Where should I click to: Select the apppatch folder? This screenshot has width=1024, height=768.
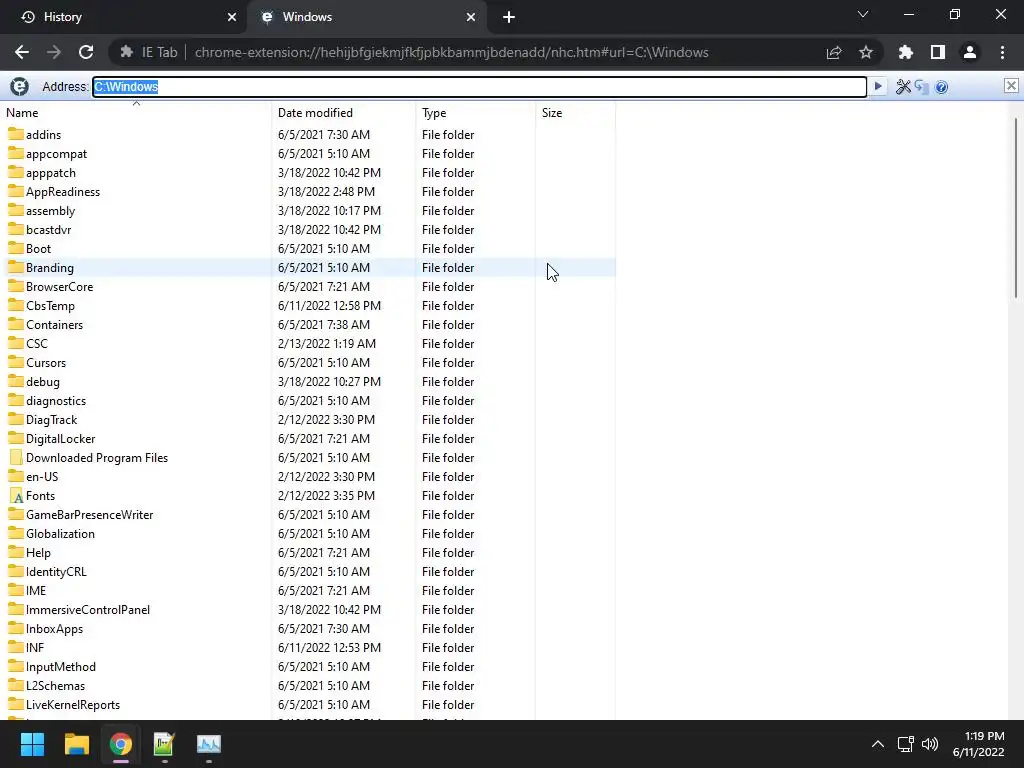point(51,173)
